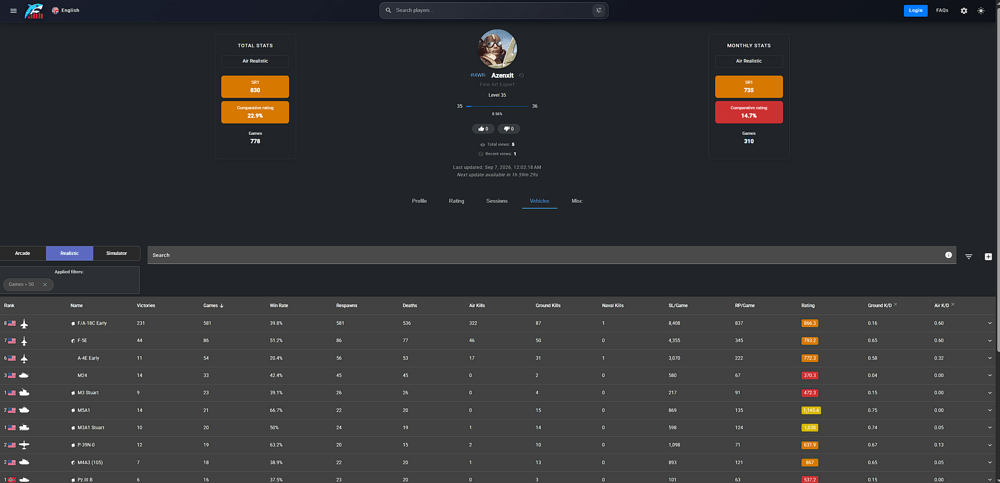Click the dolphin site logo
1000x483 pixels.
(34, 11)
